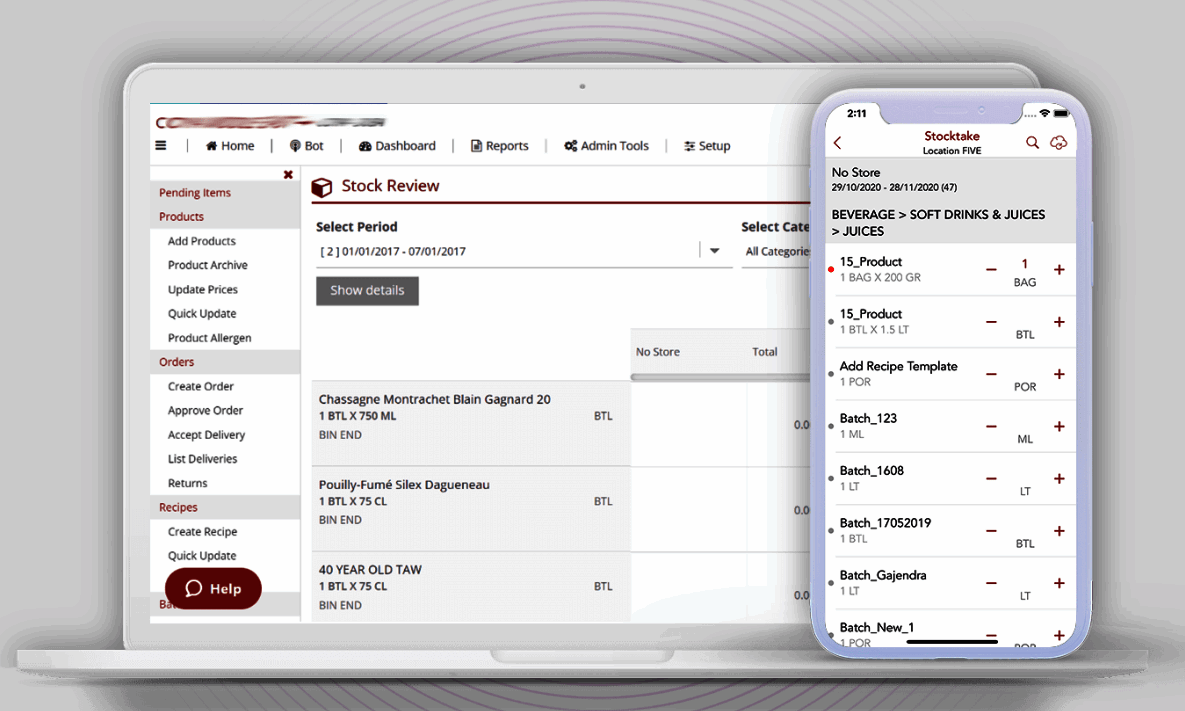The height and width of the screenshot is (711, 1185).
Task: Click the Setup sliders icon
Action: point(687,145)
